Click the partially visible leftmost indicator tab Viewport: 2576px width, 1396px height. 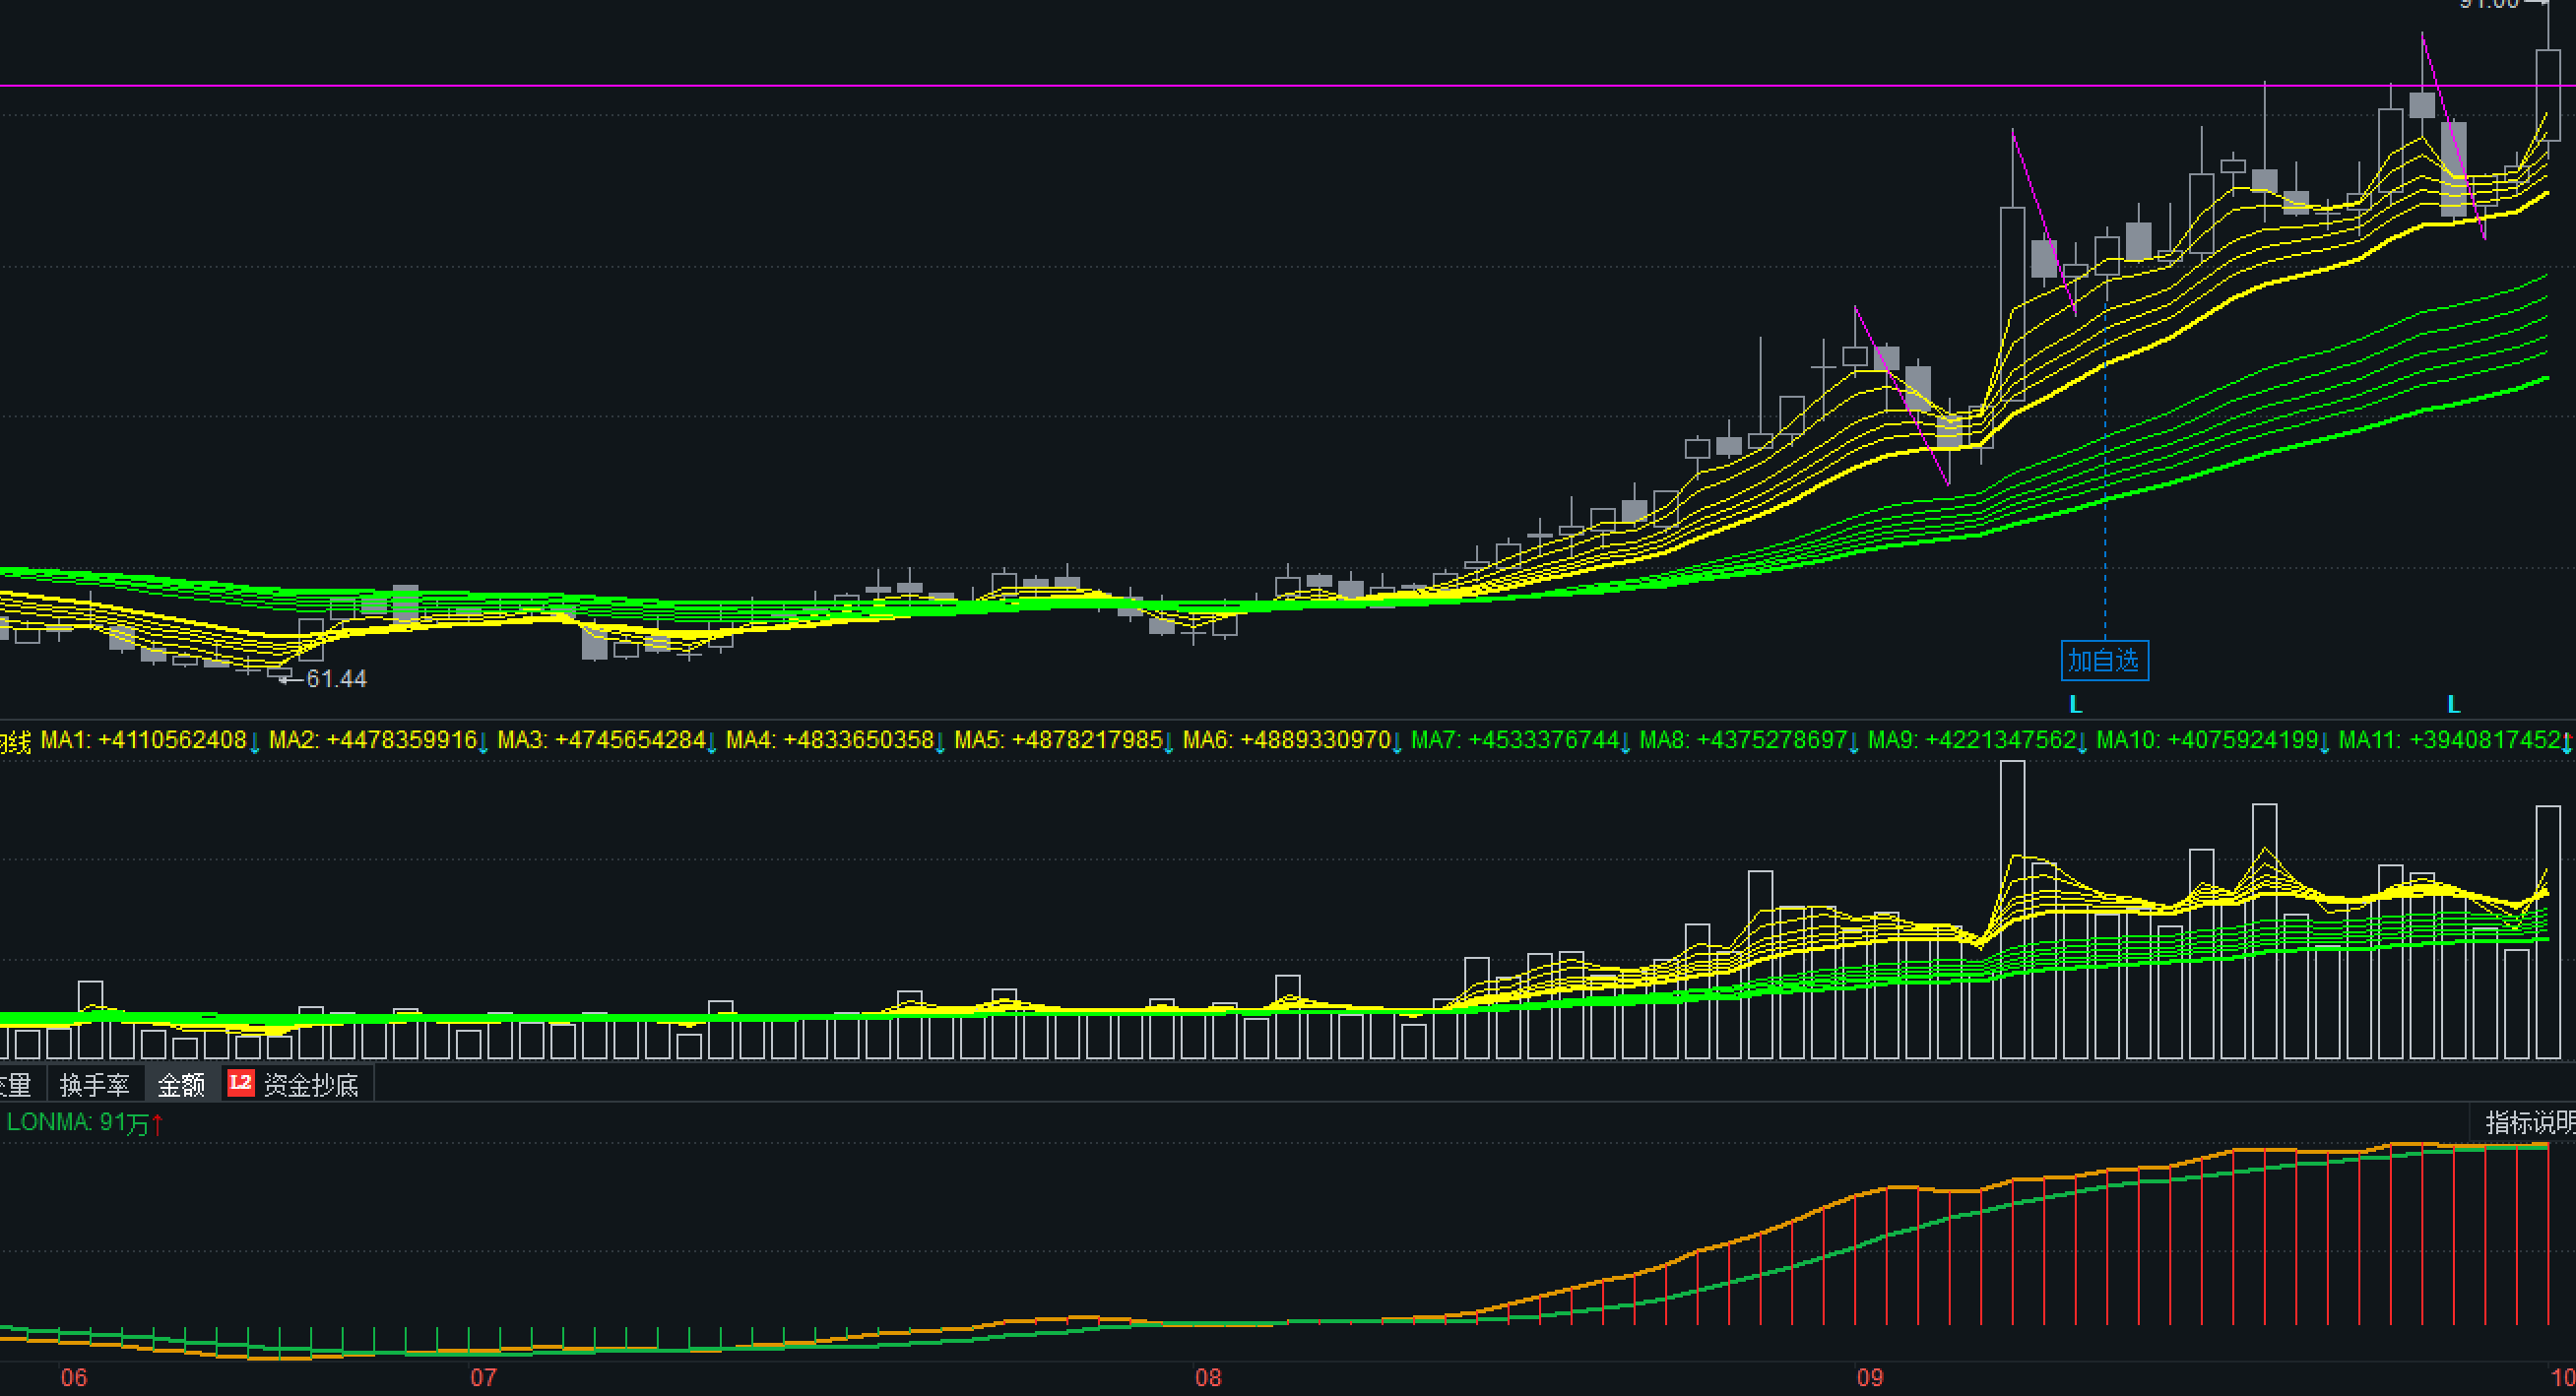(x=18, y=1085)
